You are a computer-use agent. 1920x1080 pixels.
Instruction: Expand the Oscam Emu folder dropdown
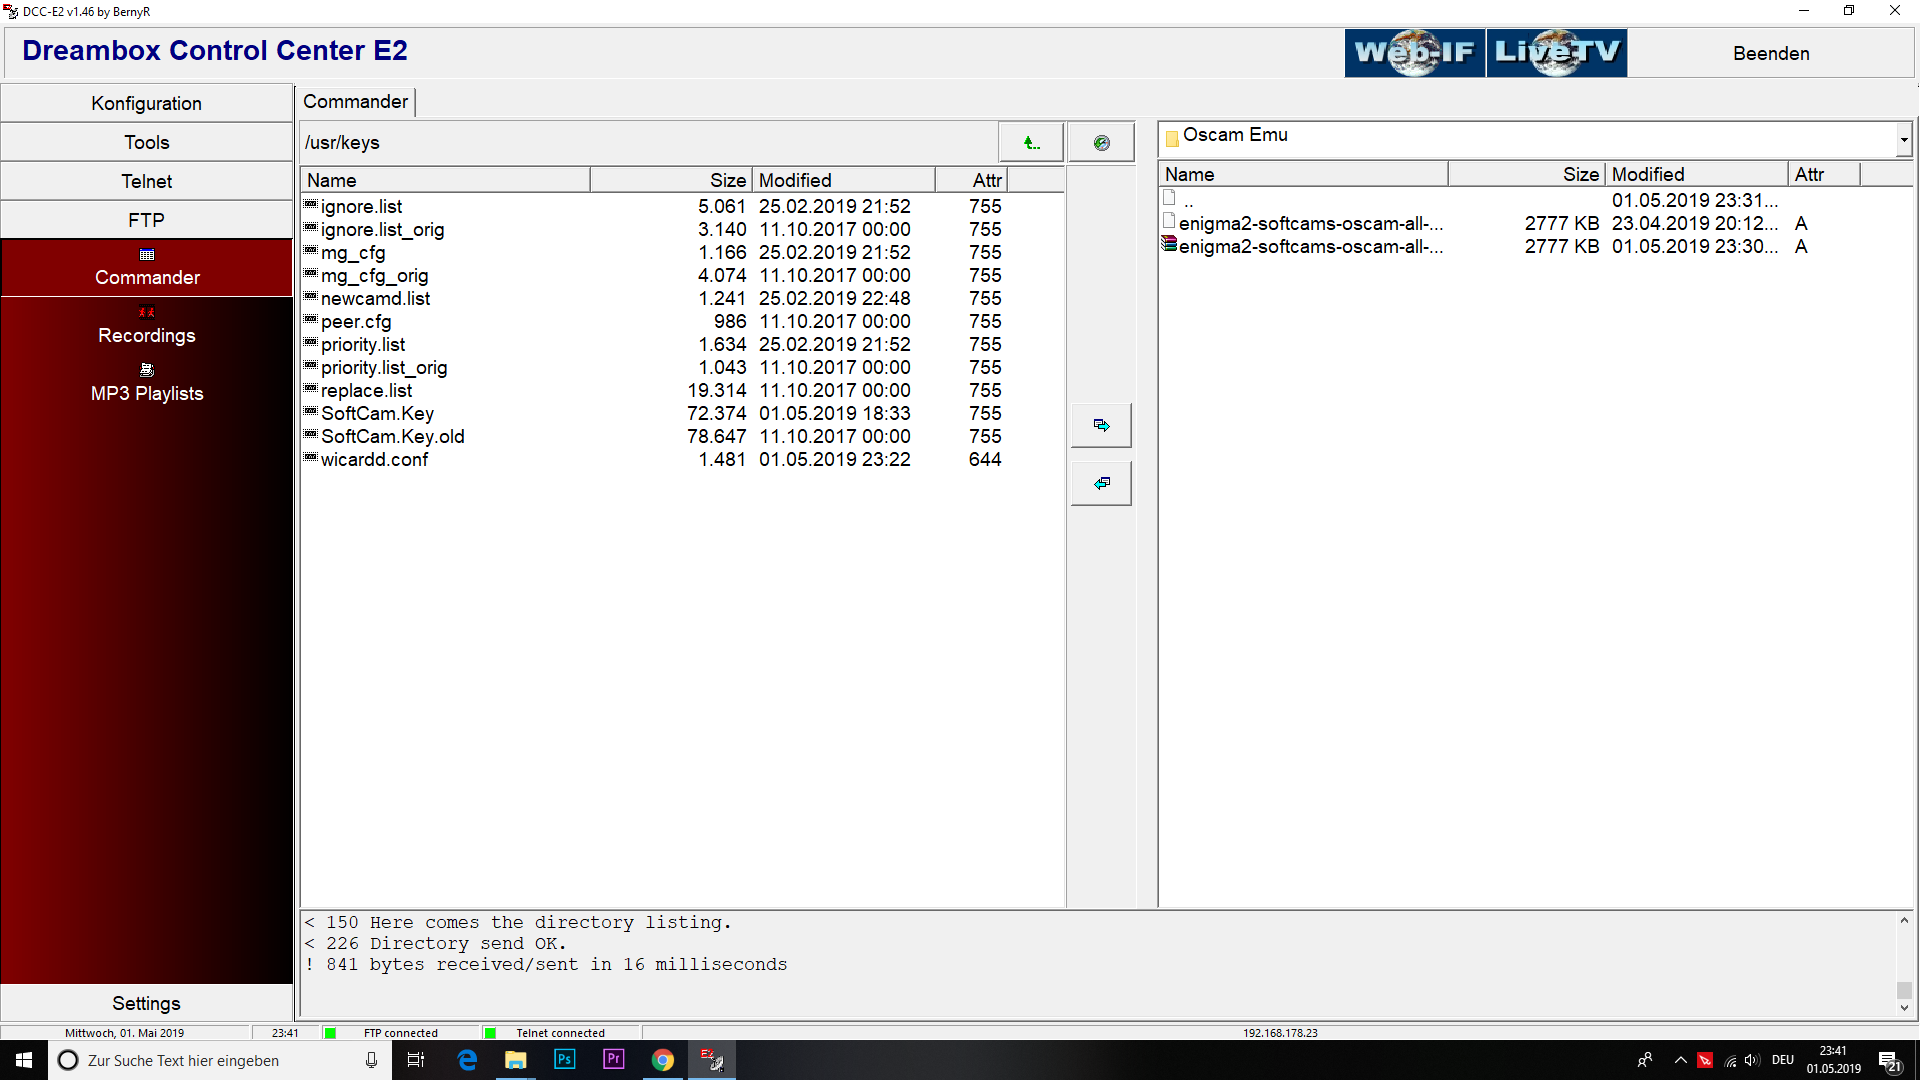pos(1904,140)
